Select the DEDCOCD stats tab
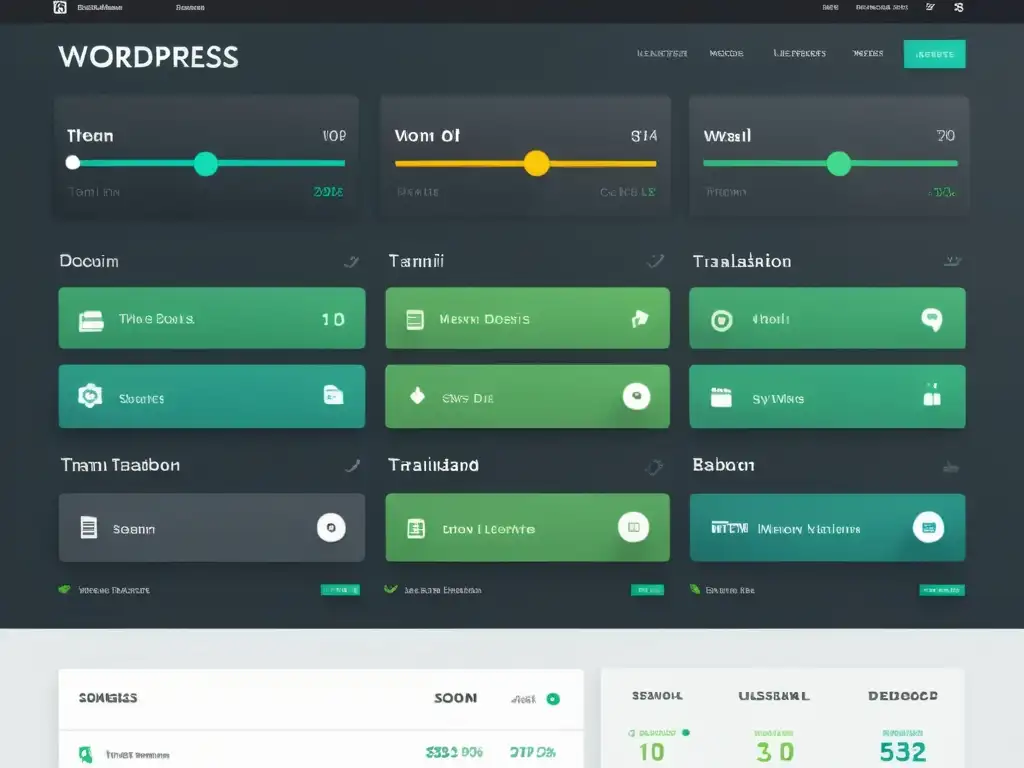The image size is (1024, 768). [x=903, y=696]
